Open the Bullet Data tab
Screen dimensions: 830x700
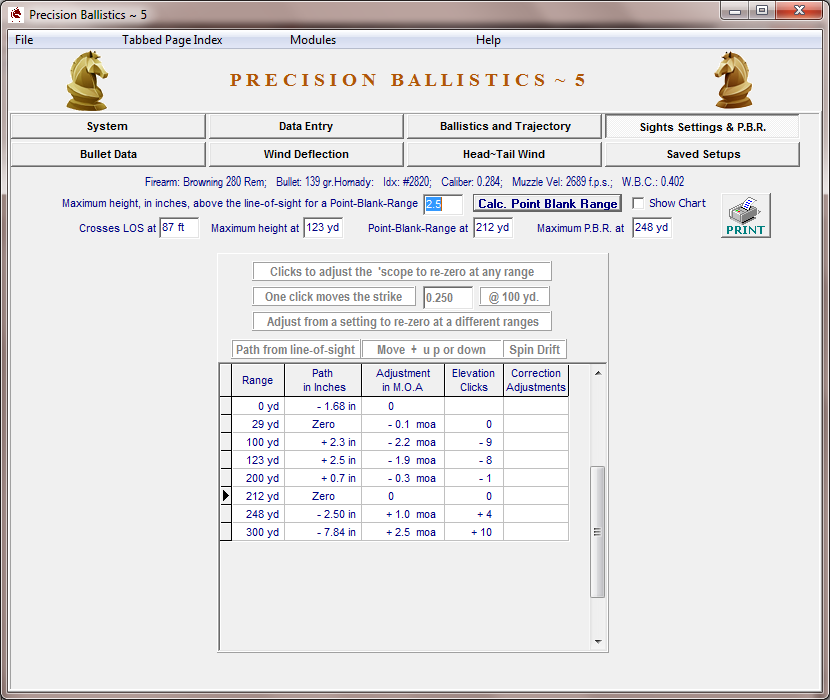[108, 154]
